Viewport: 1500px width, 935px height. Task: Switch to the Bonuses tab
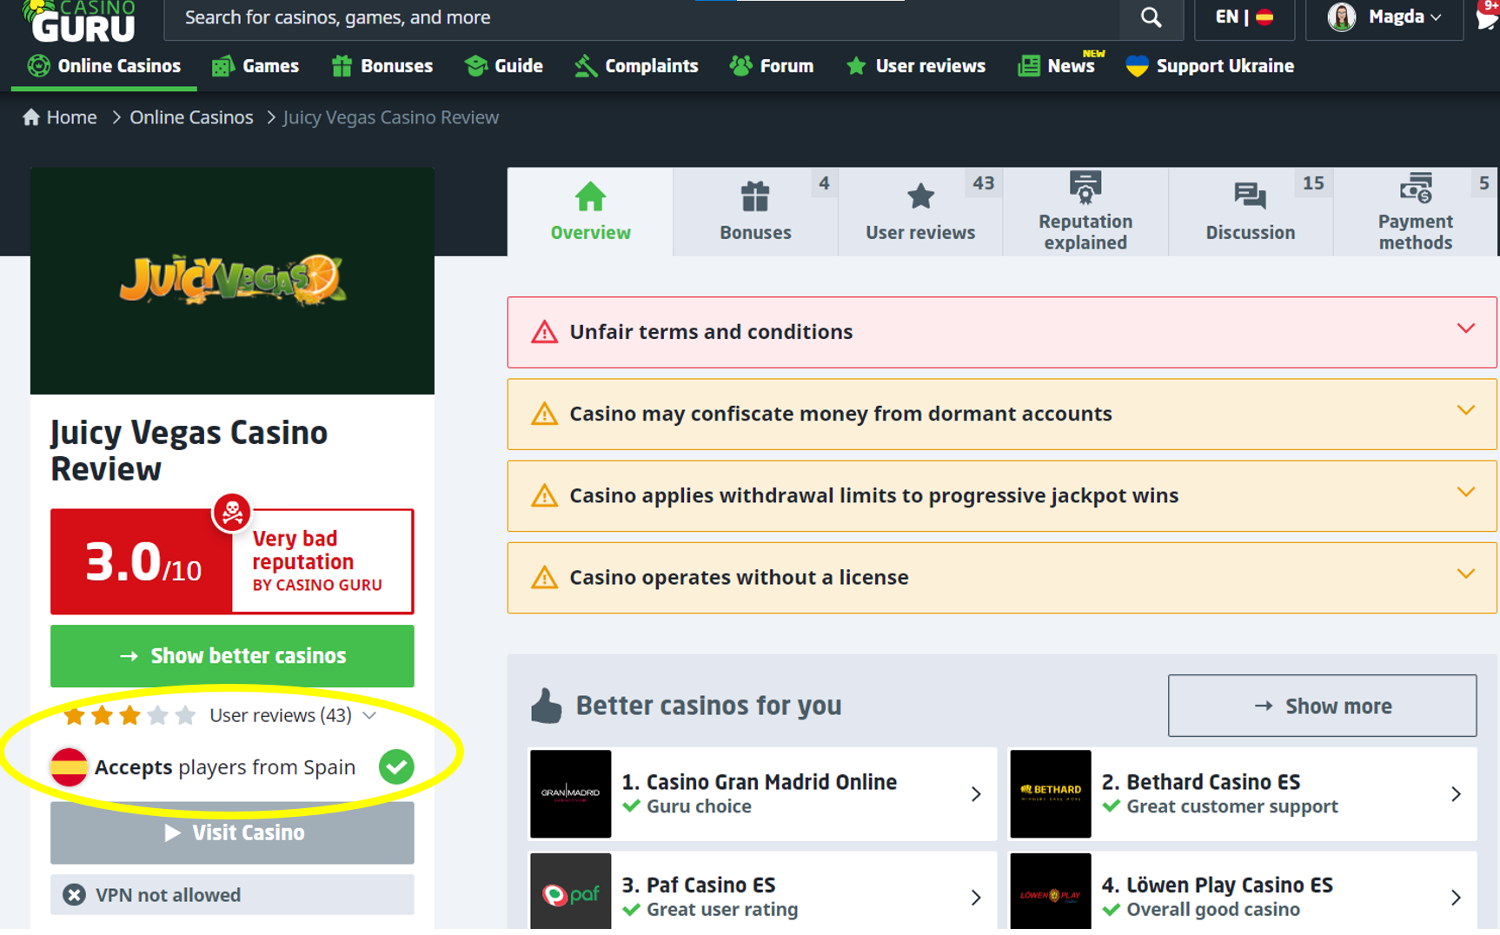pyautogui.click(x=755, y=212)
